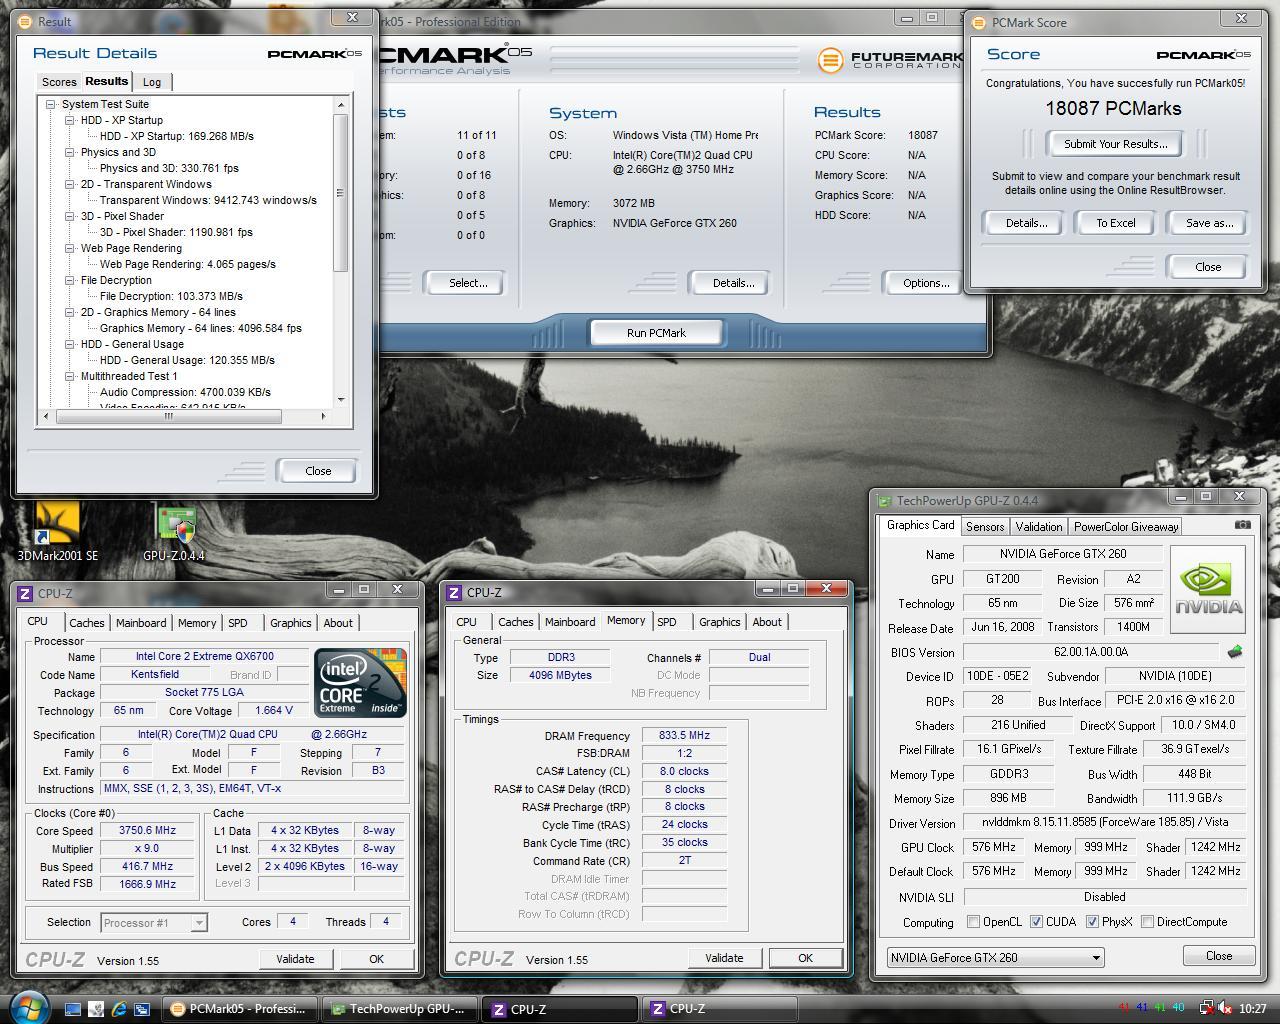Open the 3DMark2001 SE desktop shortcut

coord(57,531)
